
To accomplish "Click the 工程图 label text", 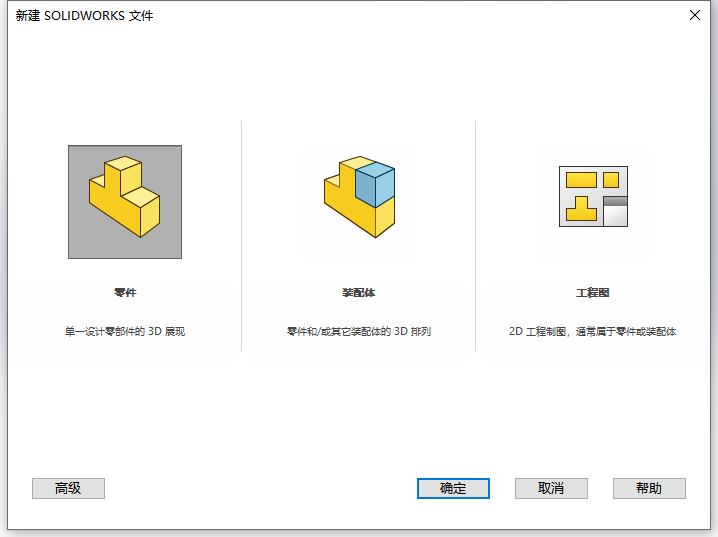I will click(593, 293).
